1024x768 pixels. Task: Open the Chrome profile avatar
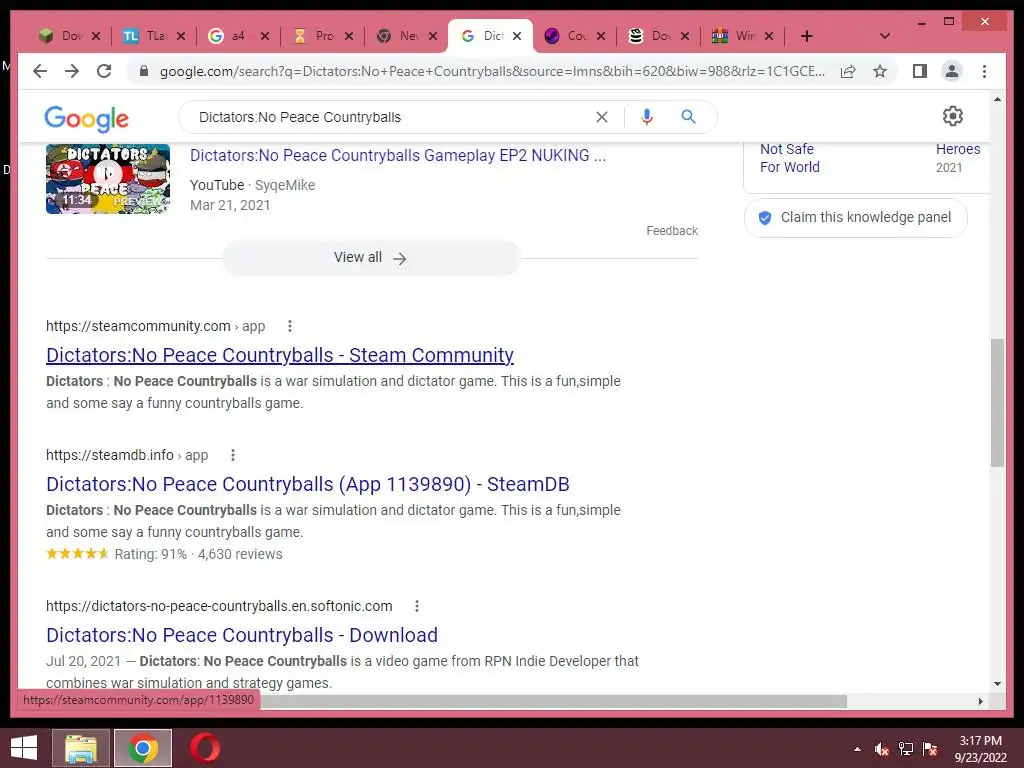coord(952,71)
